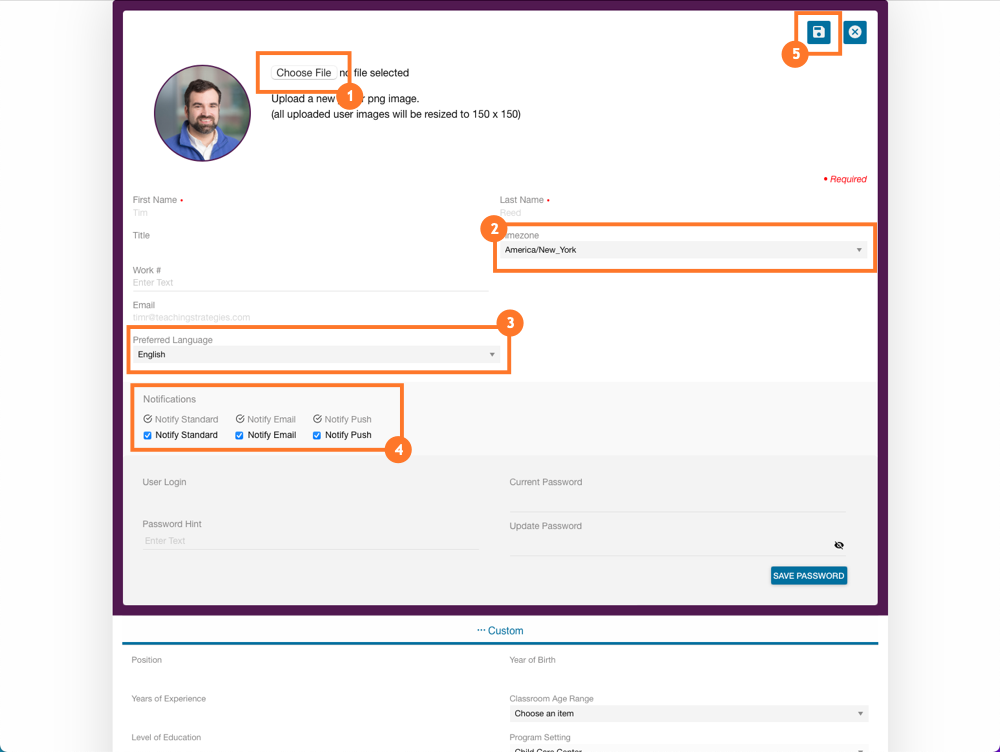Image resolution: width=1000 pixels, height=752 pixels.
Task: Click the Choose File upload button
Action: click(x=302, y=72)
